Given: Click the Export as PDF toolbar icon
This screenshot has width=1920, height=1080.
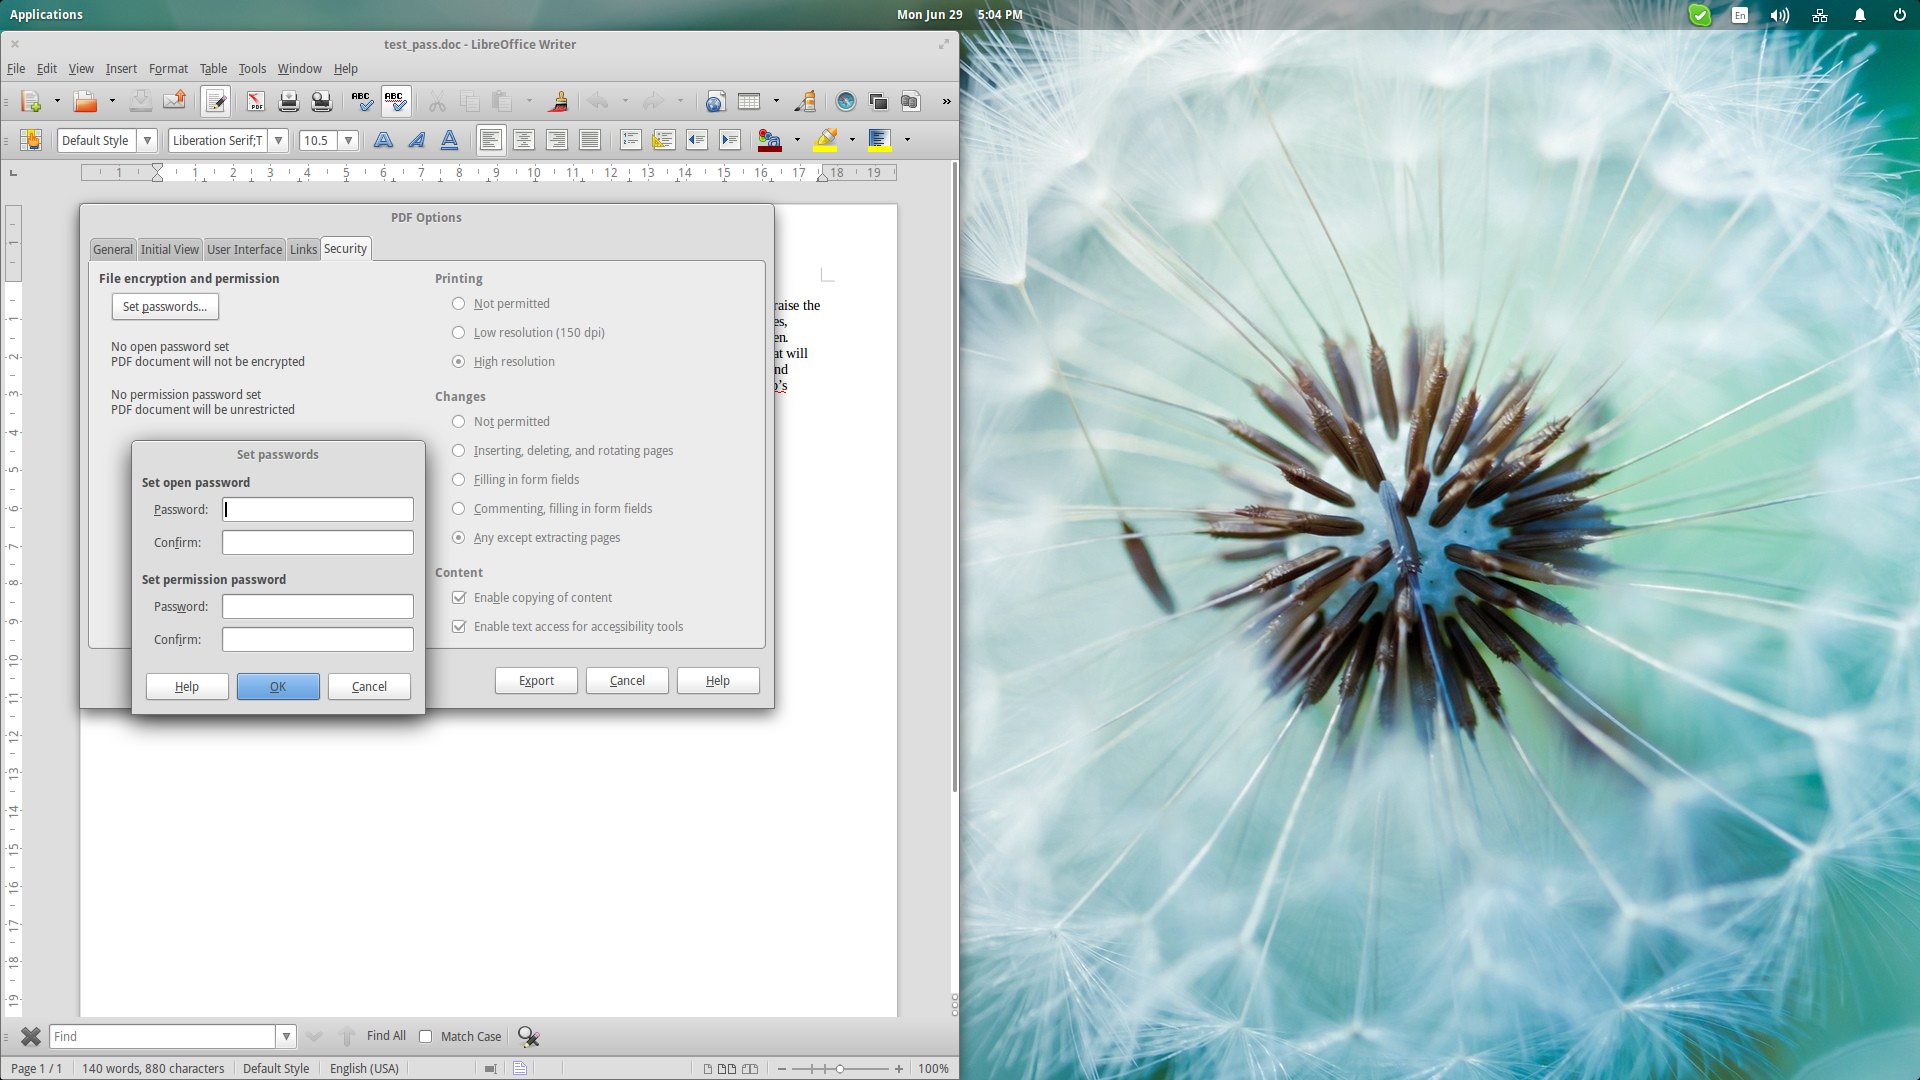Looking at the screenshot, I should click(256, 101).
